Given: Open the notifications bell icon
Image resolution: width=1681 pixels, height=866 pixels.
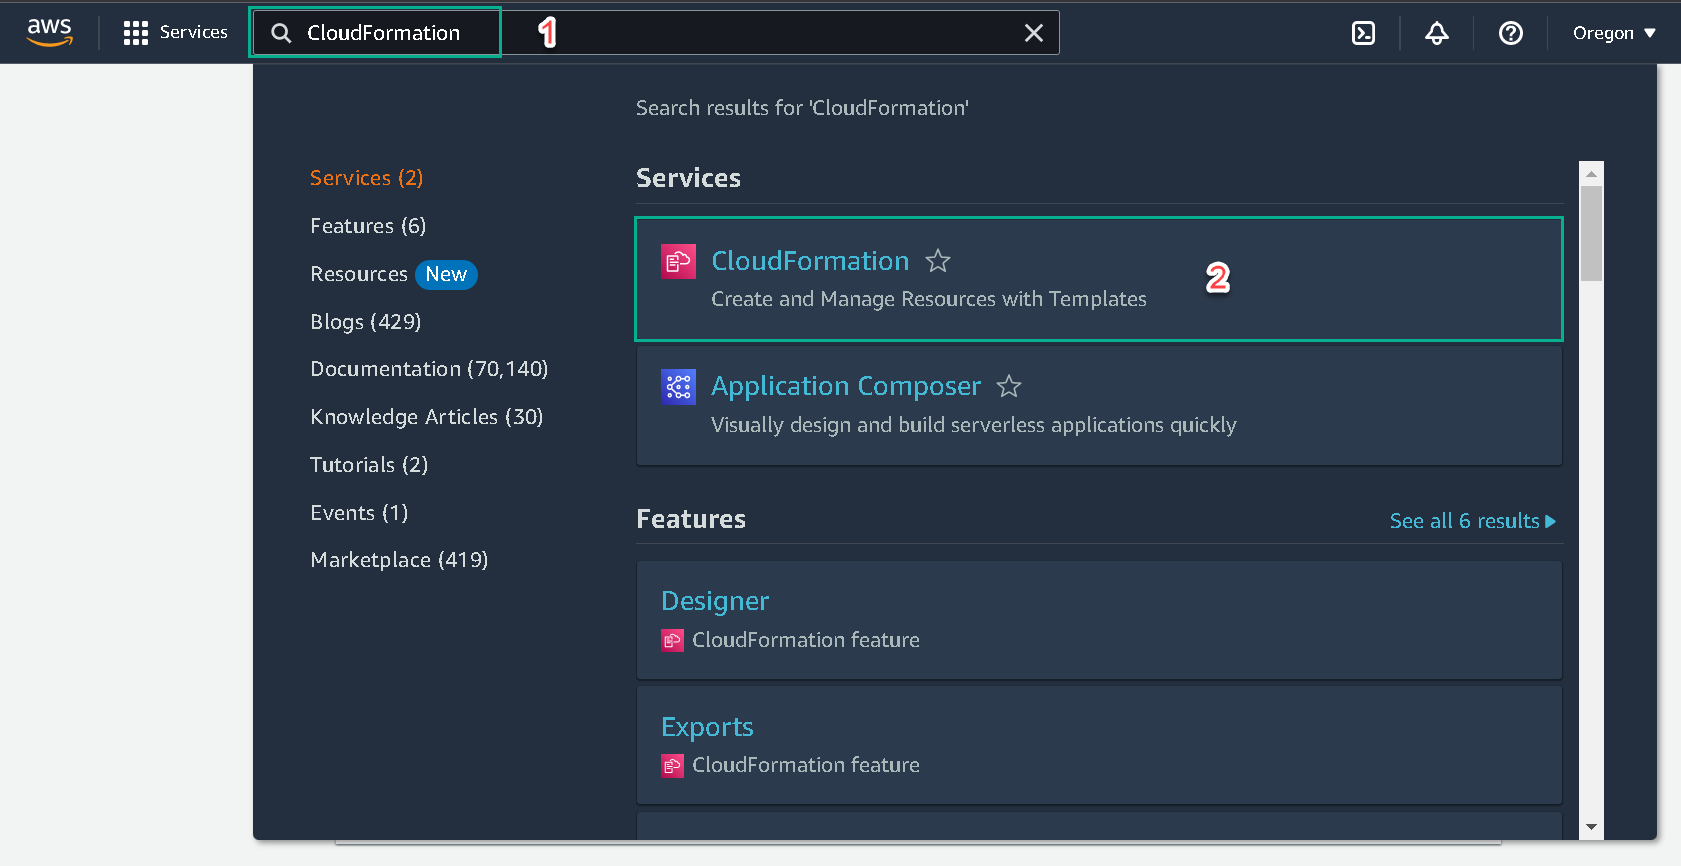Looking at the screenshot, I should pyautogui.click(x=1437, y=33).
